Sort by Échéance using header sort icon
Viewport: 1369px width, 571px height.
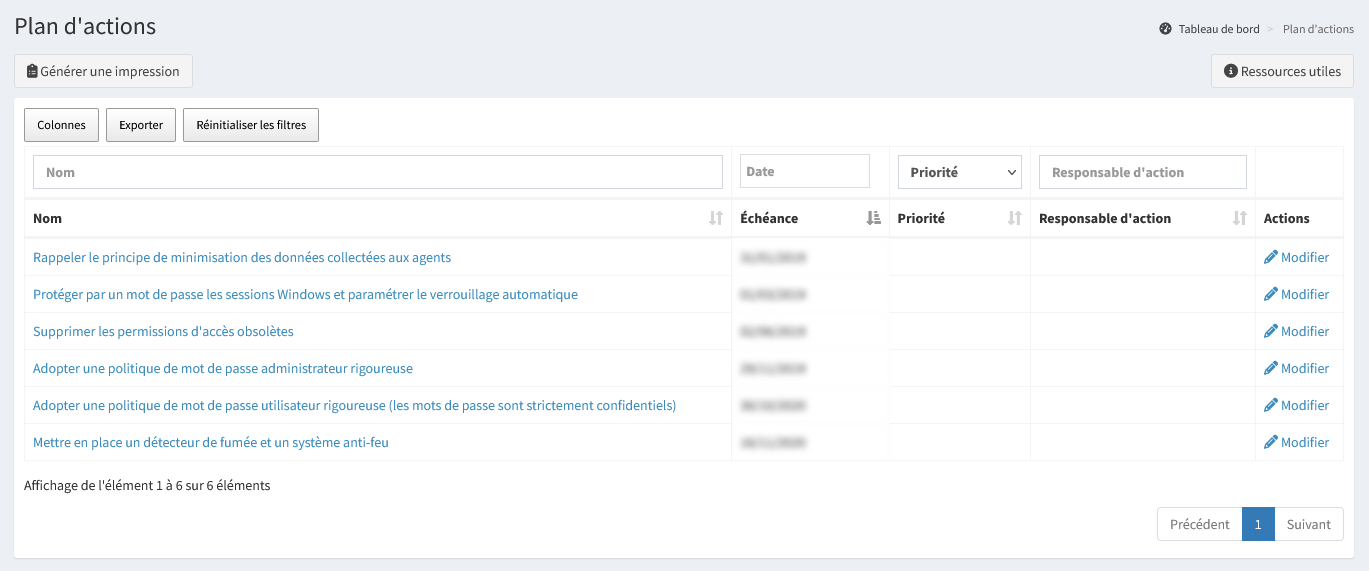(873, 218)
